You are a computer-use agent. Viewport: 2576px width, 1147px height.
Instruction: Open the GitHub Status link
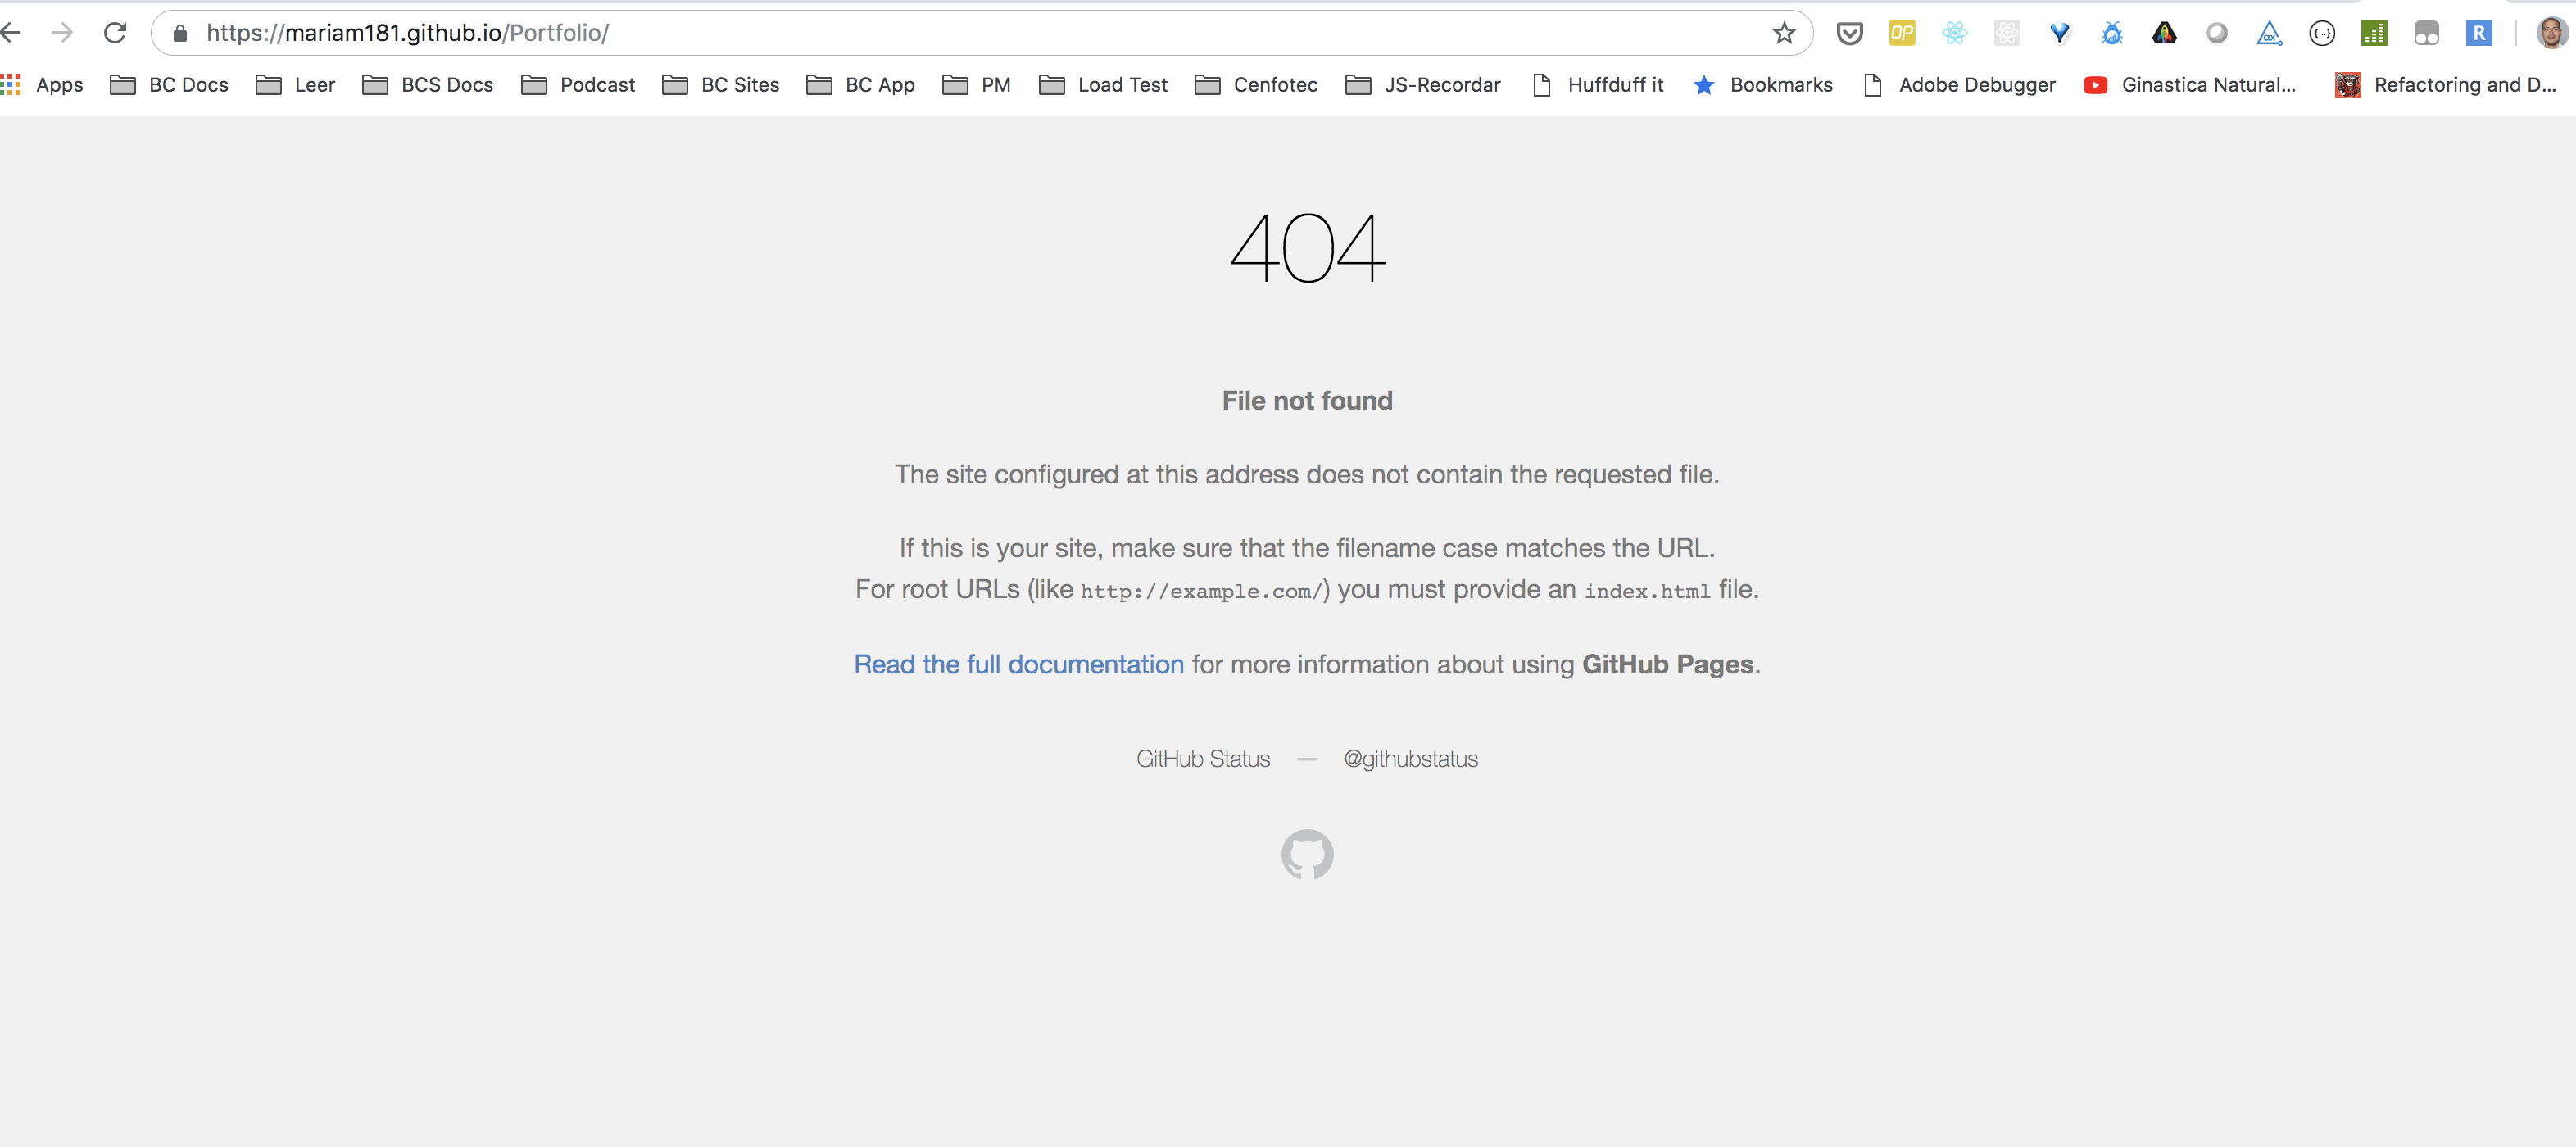pos(1202,759)
